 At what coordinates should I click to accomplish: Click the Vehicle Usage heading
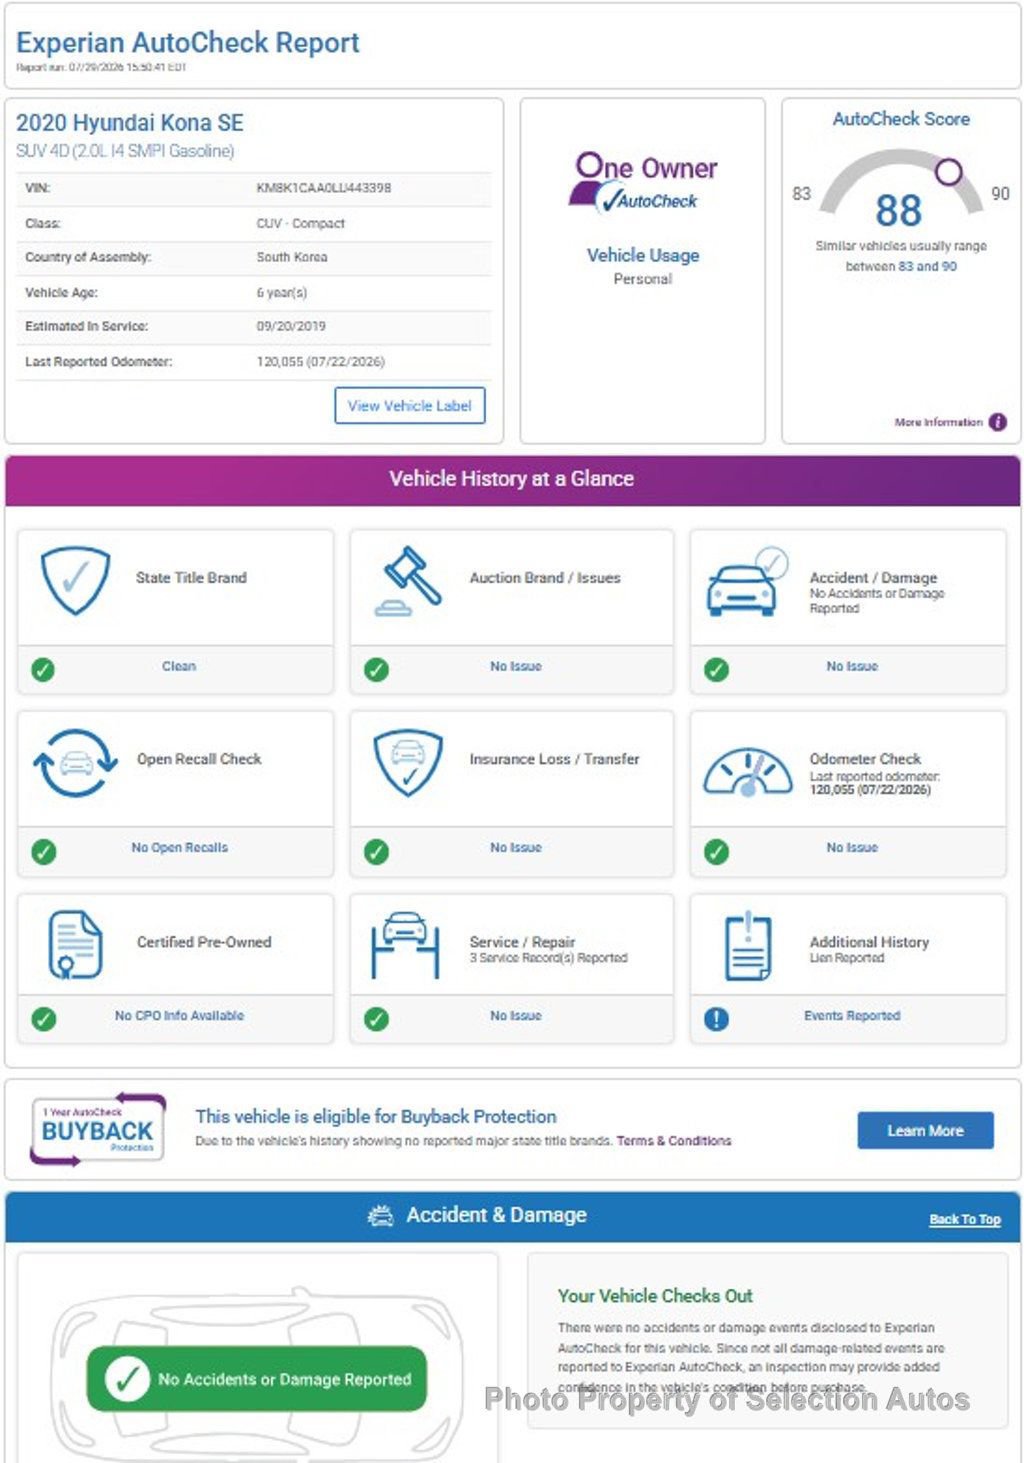click(643, 255)
